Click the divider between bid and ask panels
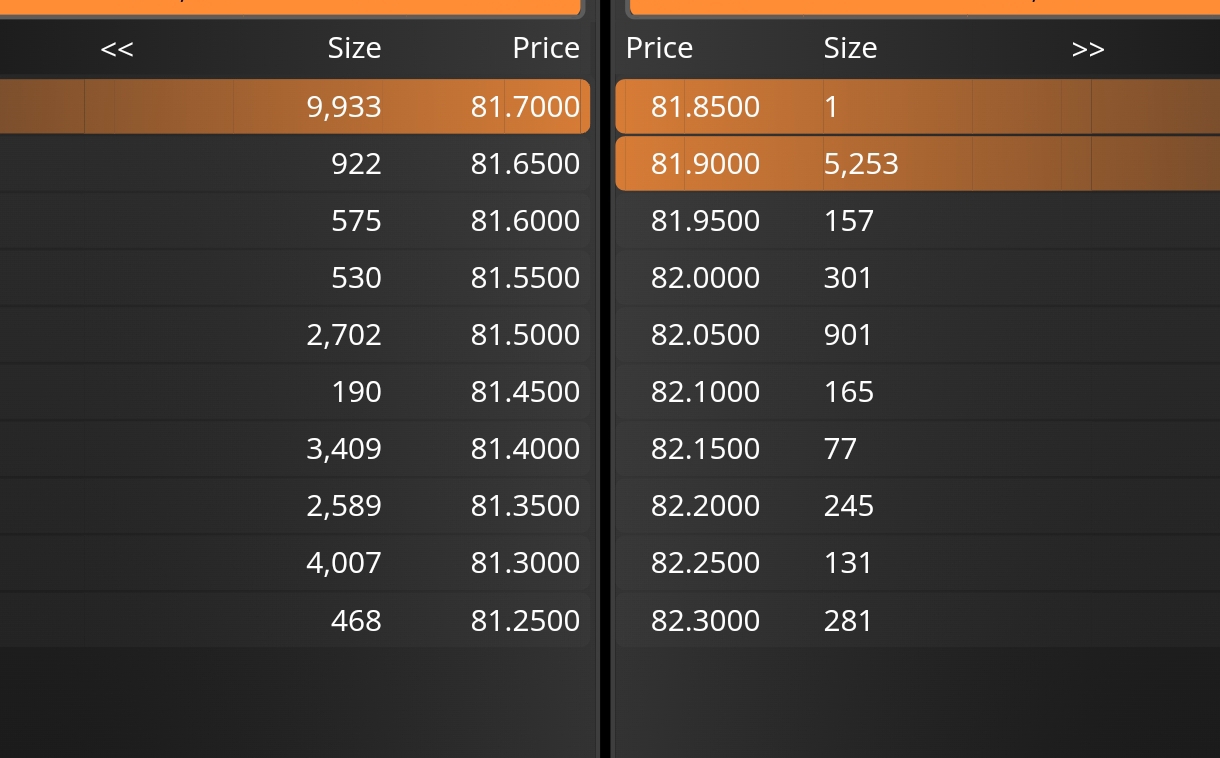Image resolution: width=1220 pixels, height=758 pixels. [604, 379]
